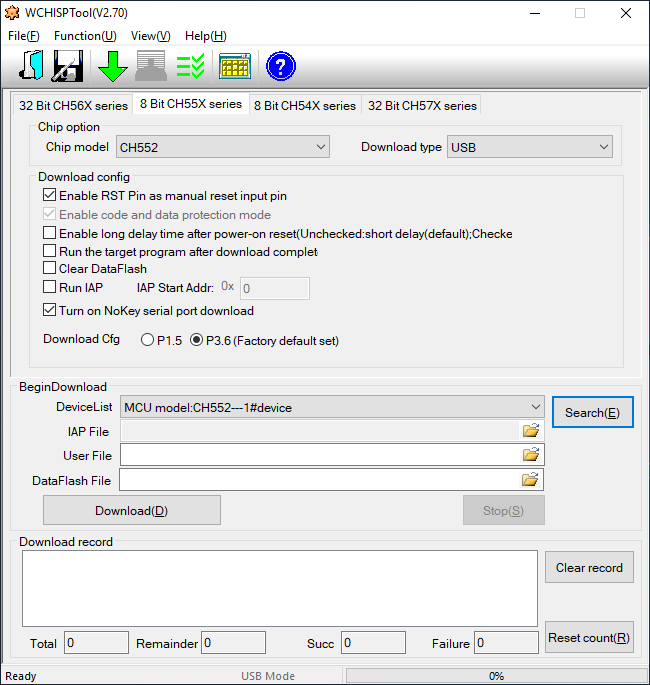Click the save config floppy icon
The height and width of the screenshot is (685, 650).
pos(68,66)
